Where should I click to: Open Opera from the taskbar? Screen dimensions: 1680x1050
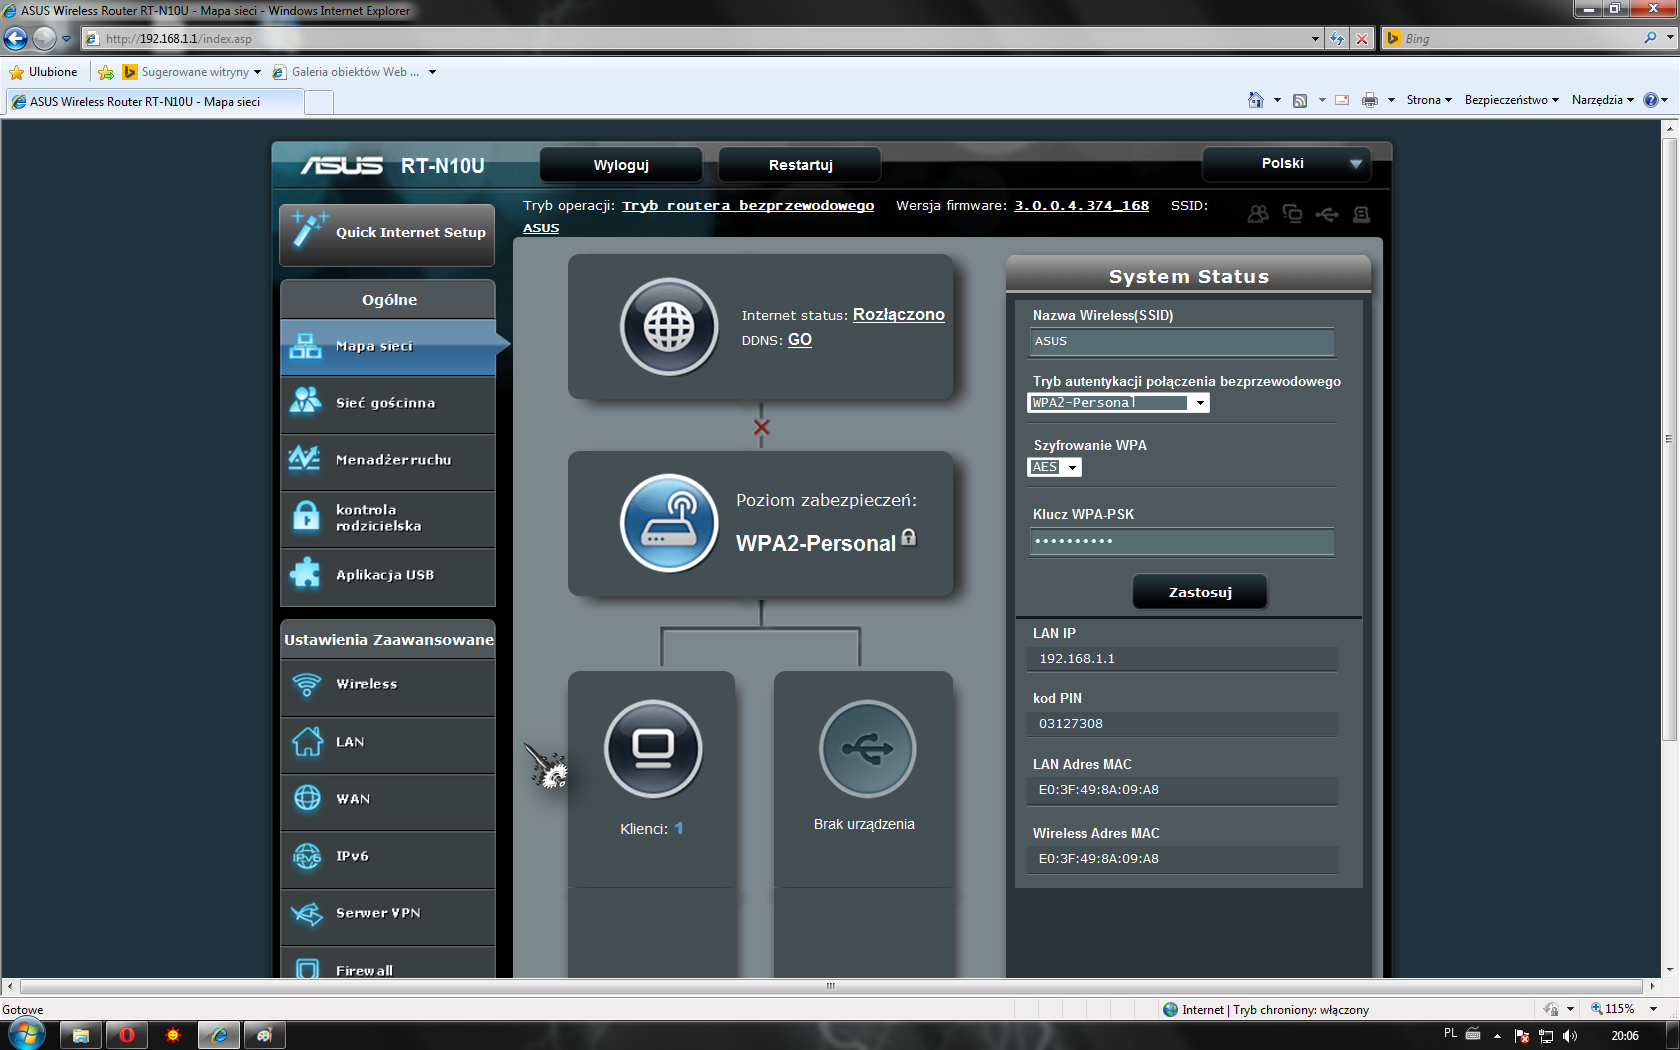tap(126, 1035)
